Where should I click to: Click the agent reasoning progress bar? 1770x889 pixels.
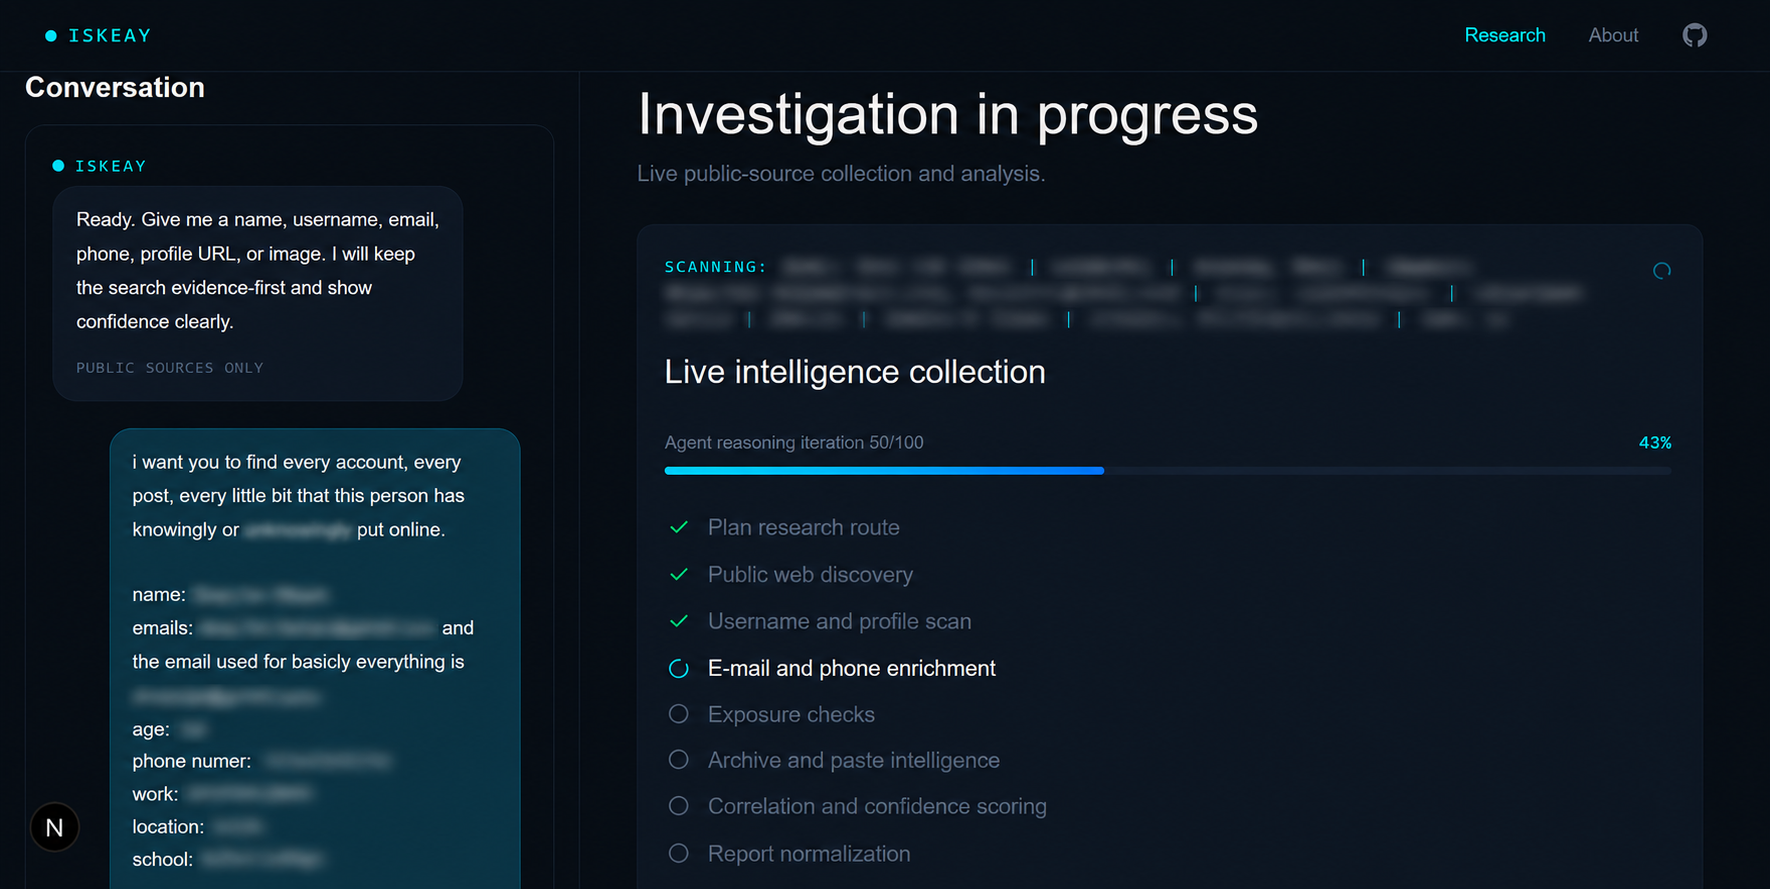(1168, 470)
